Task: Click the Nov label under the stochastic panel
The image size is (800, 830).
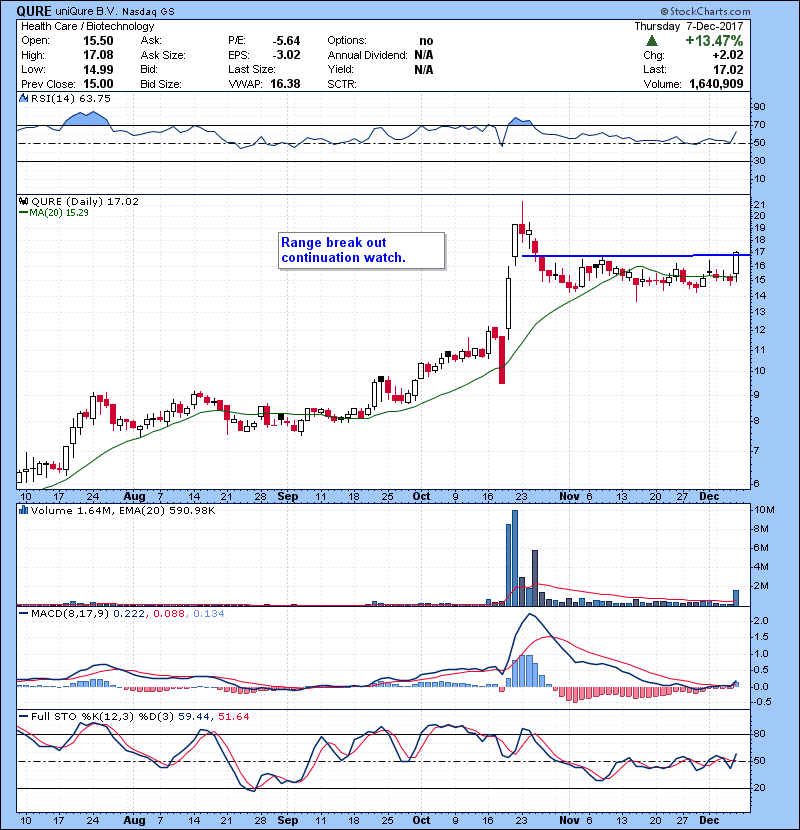Action: pyautogui.click(x=570, y=820)
